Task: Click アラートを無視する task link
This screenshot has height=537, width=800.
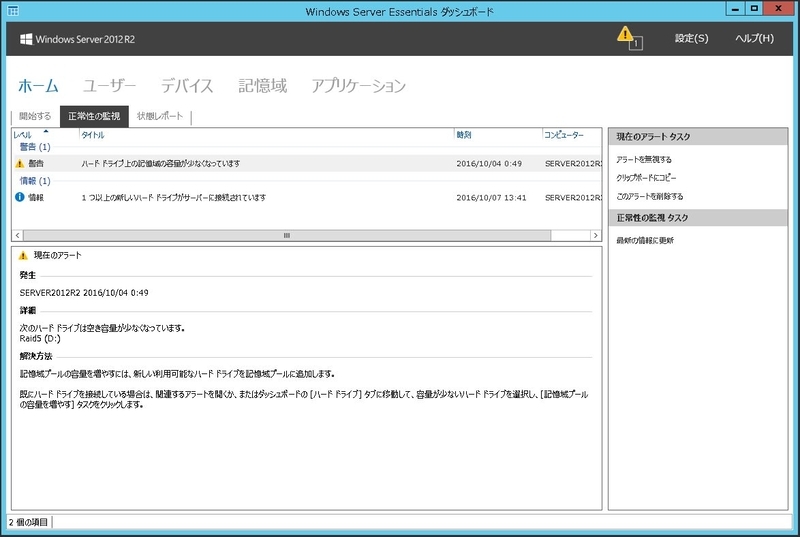Action: (644, 160)
